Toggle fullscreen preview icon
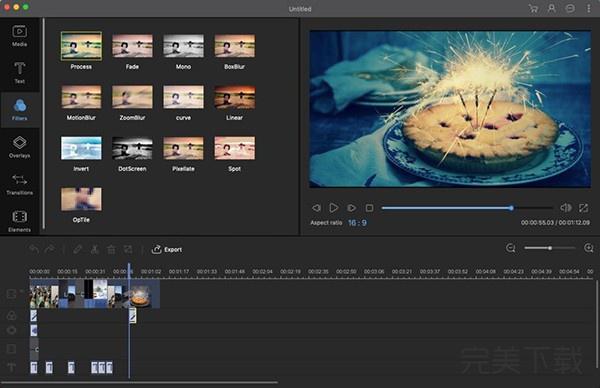Screen dimensions: 600x388 tap(583, 208)
